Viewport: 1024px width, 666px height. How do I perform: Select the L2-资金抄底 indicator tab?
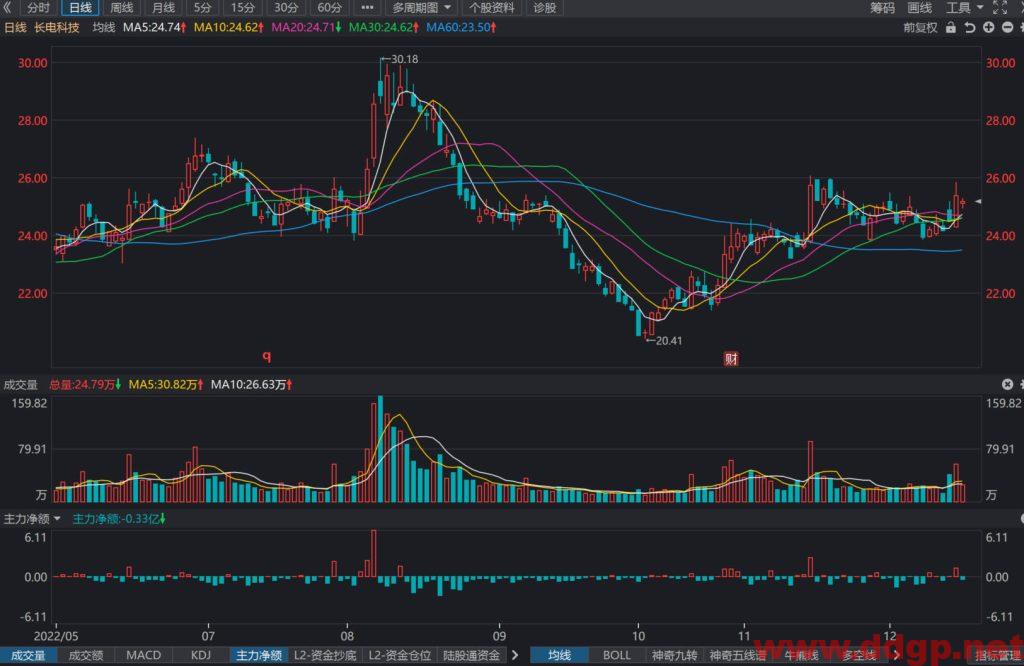click(325, 656)
